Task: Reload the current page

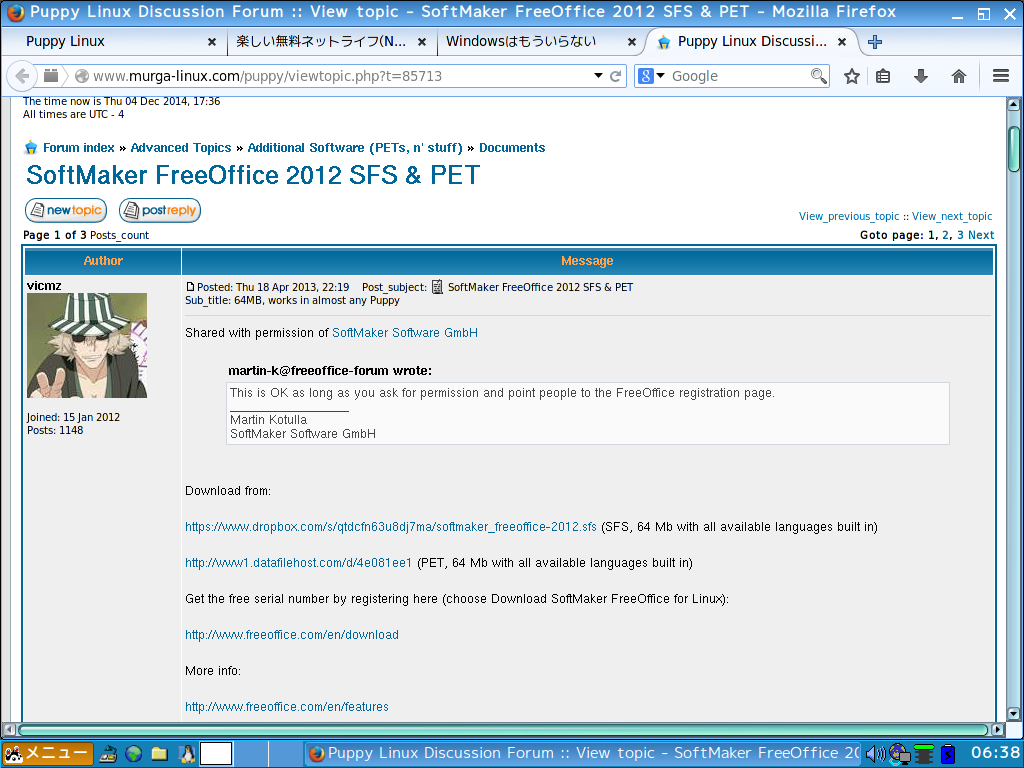Action: point(615,76)
